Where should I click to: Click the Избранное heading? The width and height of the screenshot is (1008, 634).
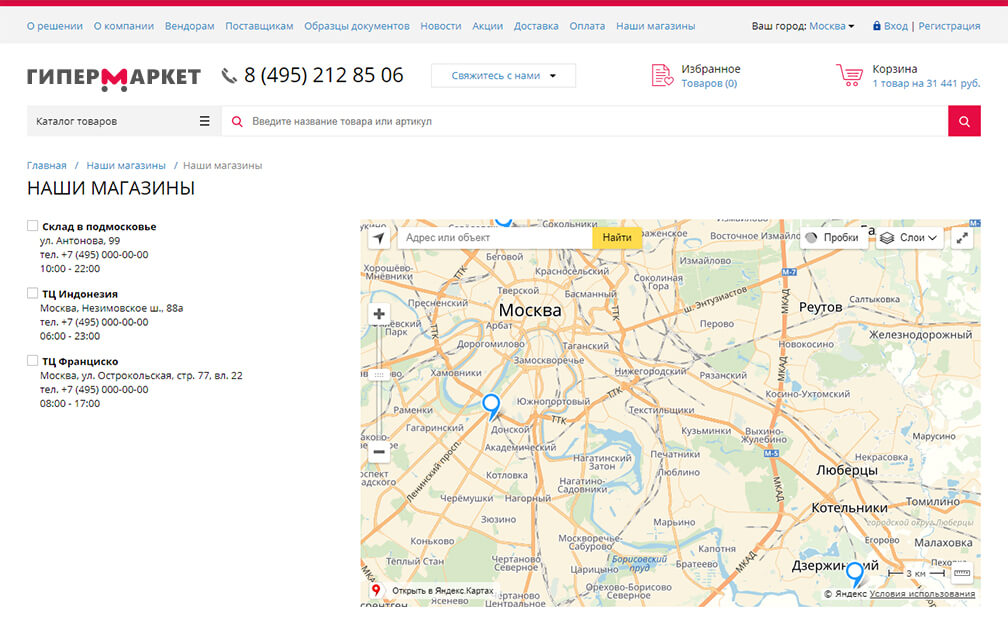(711, 69)
